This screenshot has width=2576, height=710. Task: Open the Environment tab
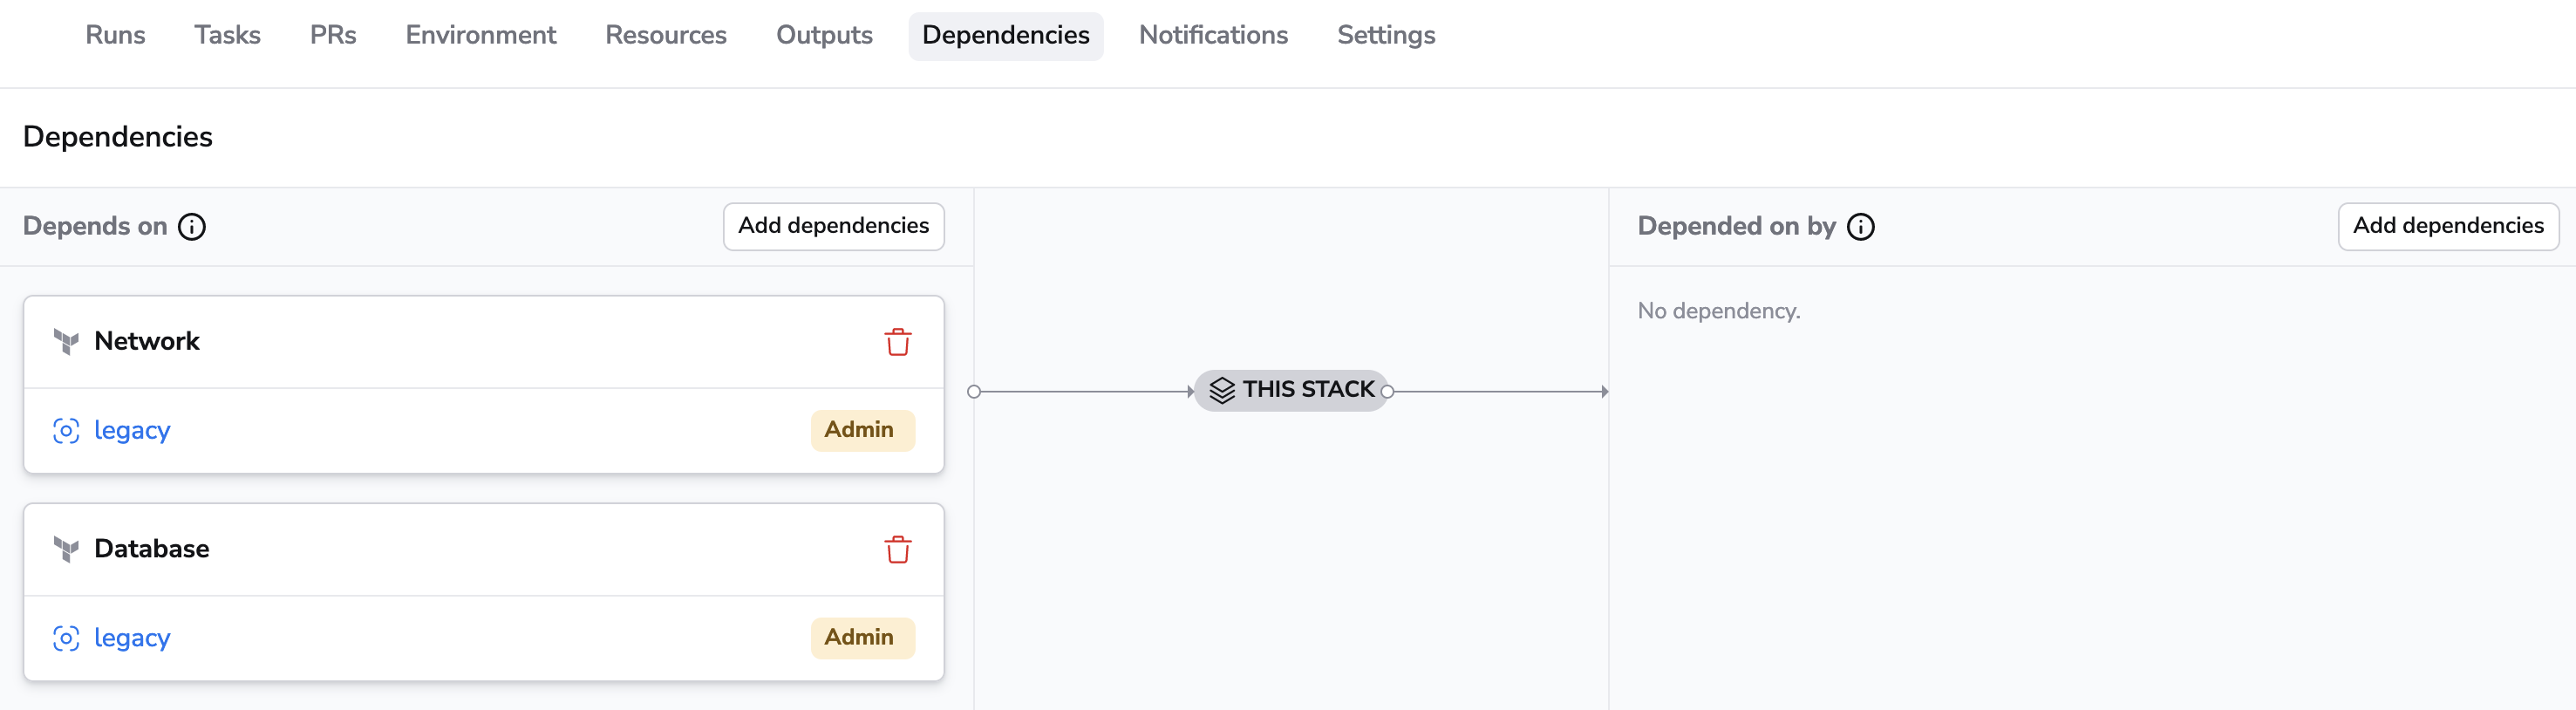point(480,35)
